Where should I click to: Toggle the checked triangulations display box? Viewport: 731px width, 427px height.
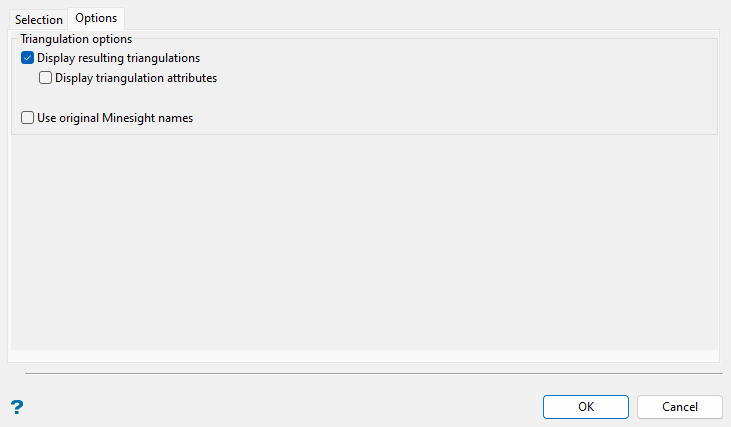pos(27,58)
